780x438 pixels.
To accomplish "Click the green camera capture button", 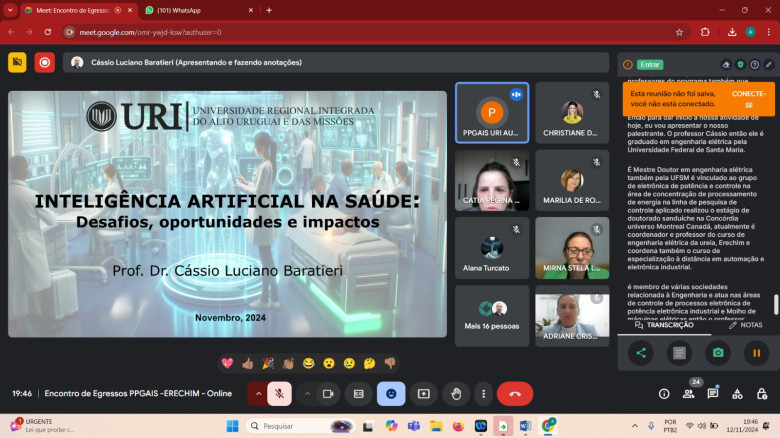I will click(717, 352).
